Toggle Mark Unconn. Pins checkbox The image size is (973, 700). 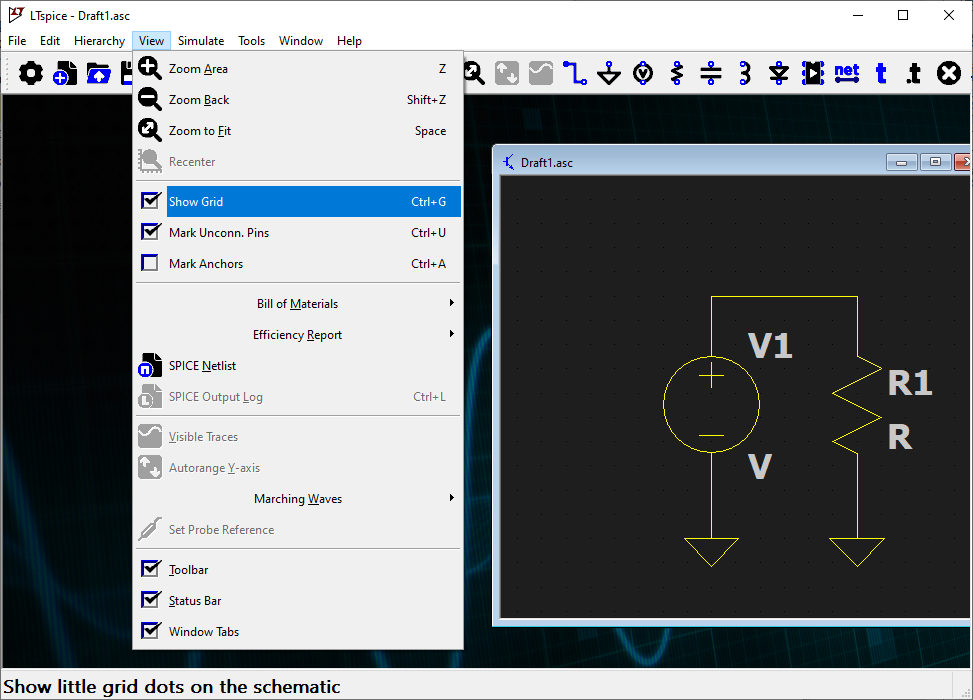click(150, 232)
